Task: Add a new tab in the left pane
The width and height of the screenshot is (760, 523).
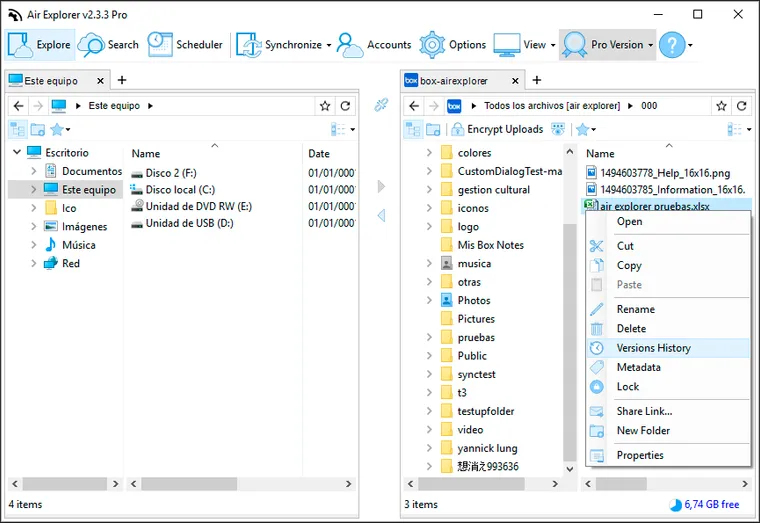Action: [x=122, y=80]
